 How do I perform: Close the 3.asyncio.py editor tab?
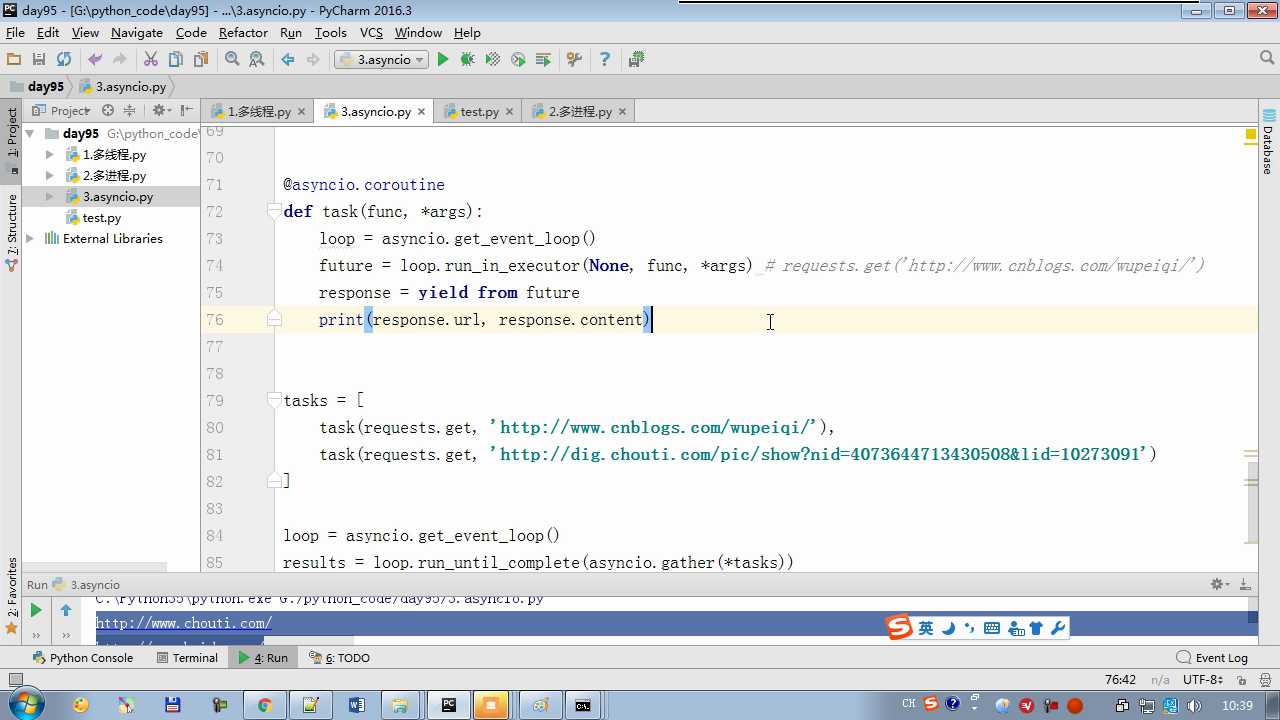[422, 112]
